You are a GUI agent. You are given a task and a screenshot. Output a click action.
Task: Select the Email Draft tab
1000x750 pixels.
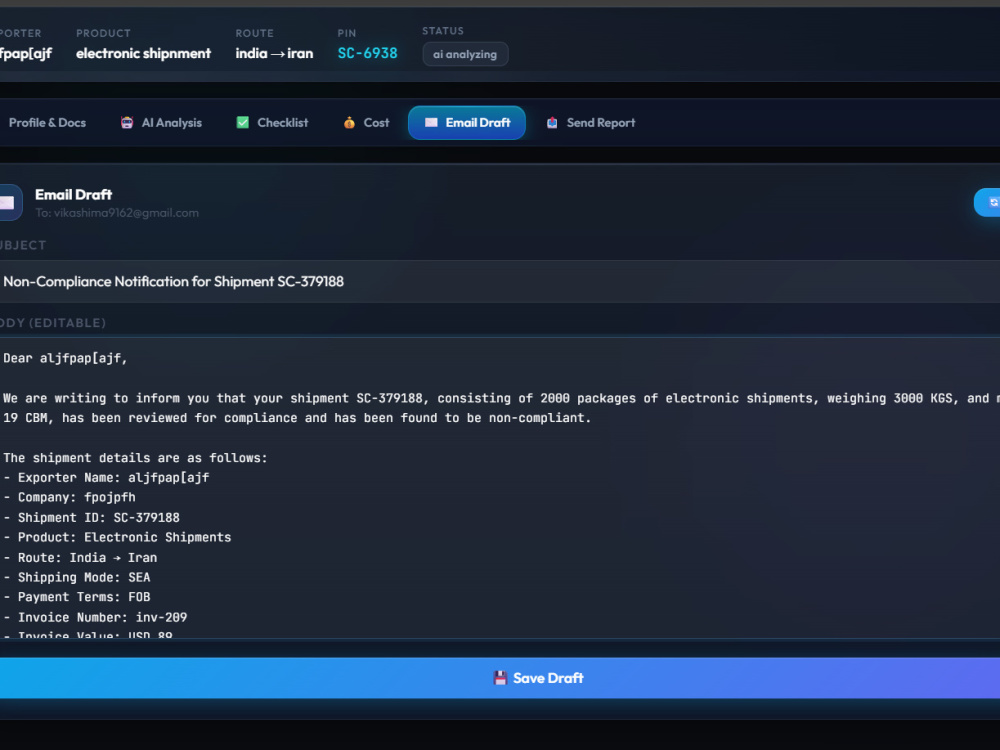(467, 122)
